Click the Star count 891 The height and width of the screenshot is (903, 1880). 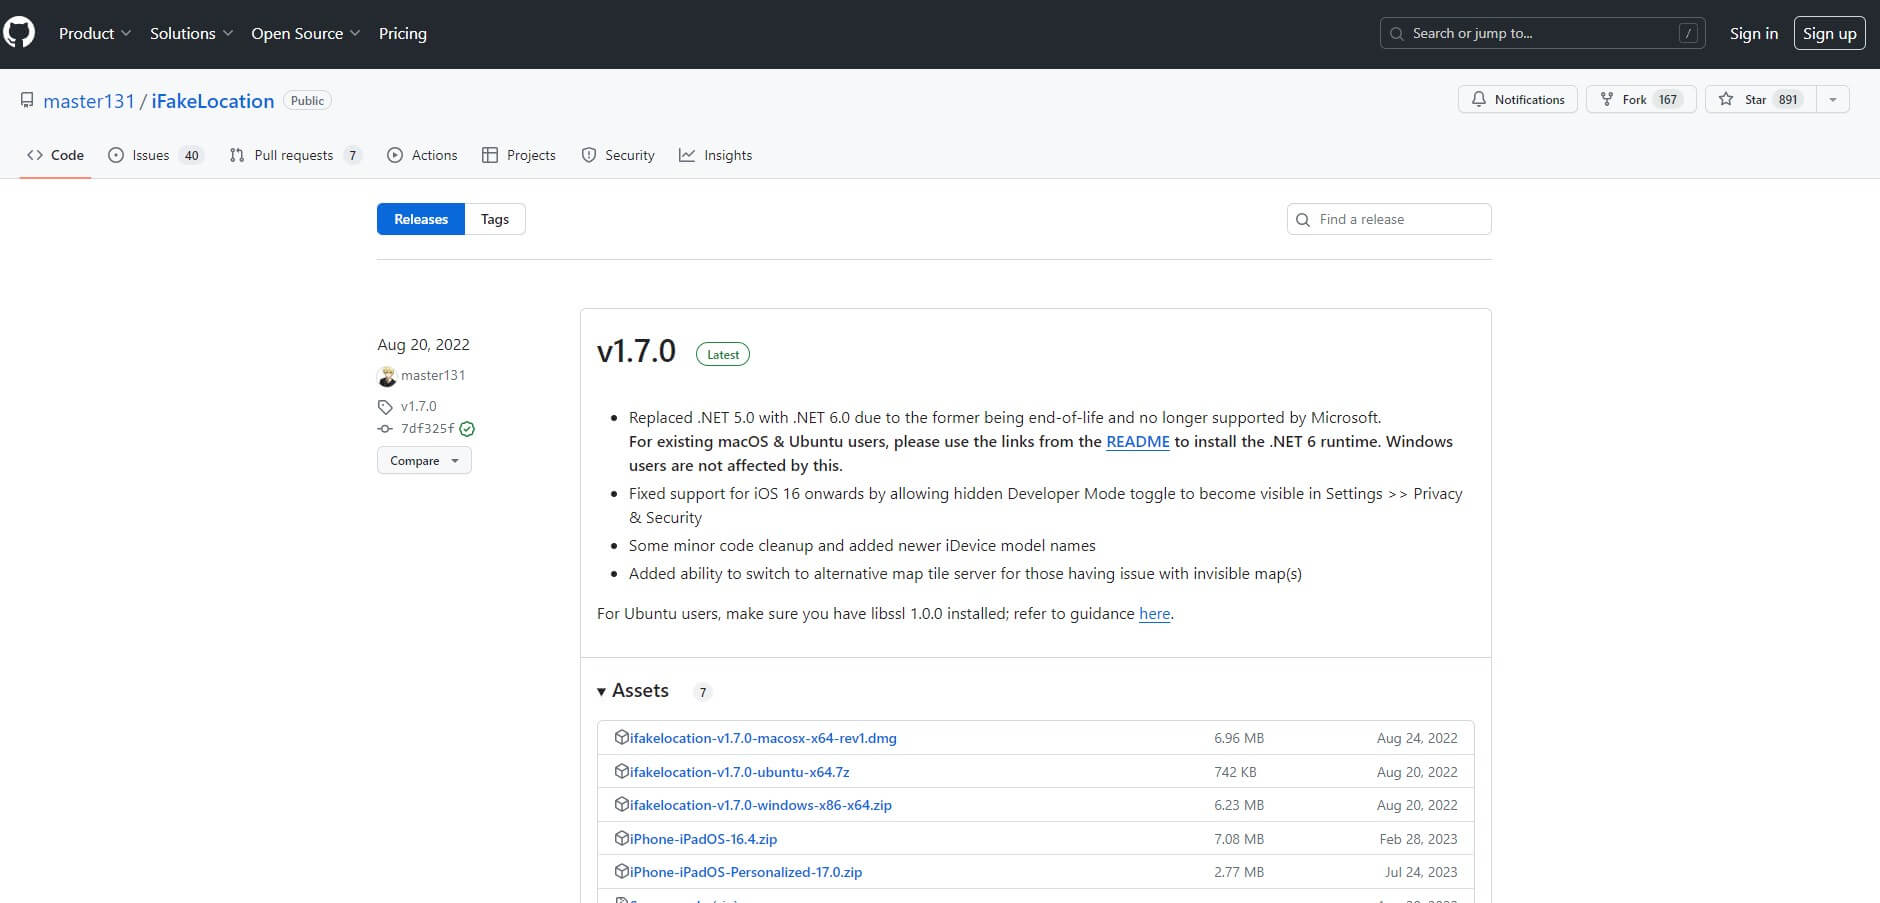(1788, 99)
